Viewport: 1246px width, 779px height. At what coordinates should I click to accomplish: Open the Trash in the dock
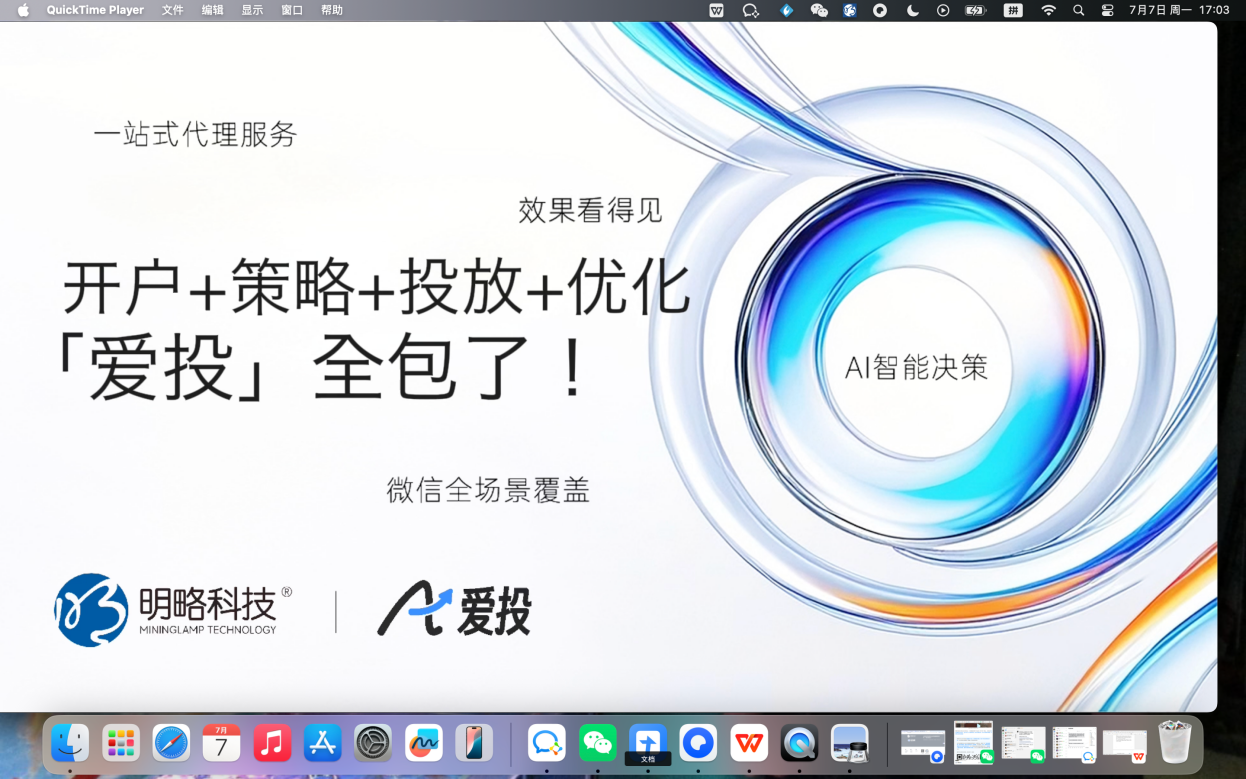pos(1175,742)
